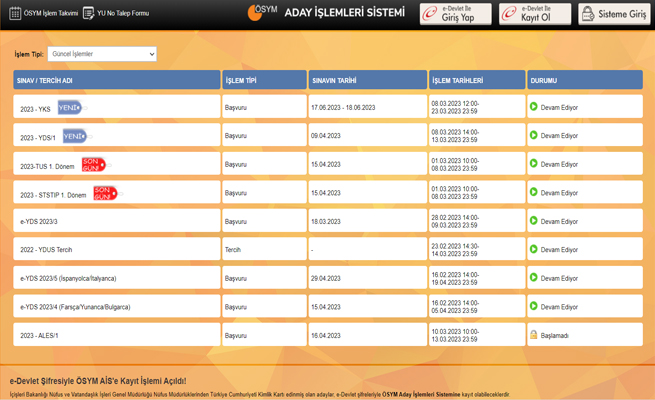The height and width of the screenshot is (400, 655).
Task: Click exam date 17.06.2023 - 18.06.2023
Action: (x=343, y=108)
